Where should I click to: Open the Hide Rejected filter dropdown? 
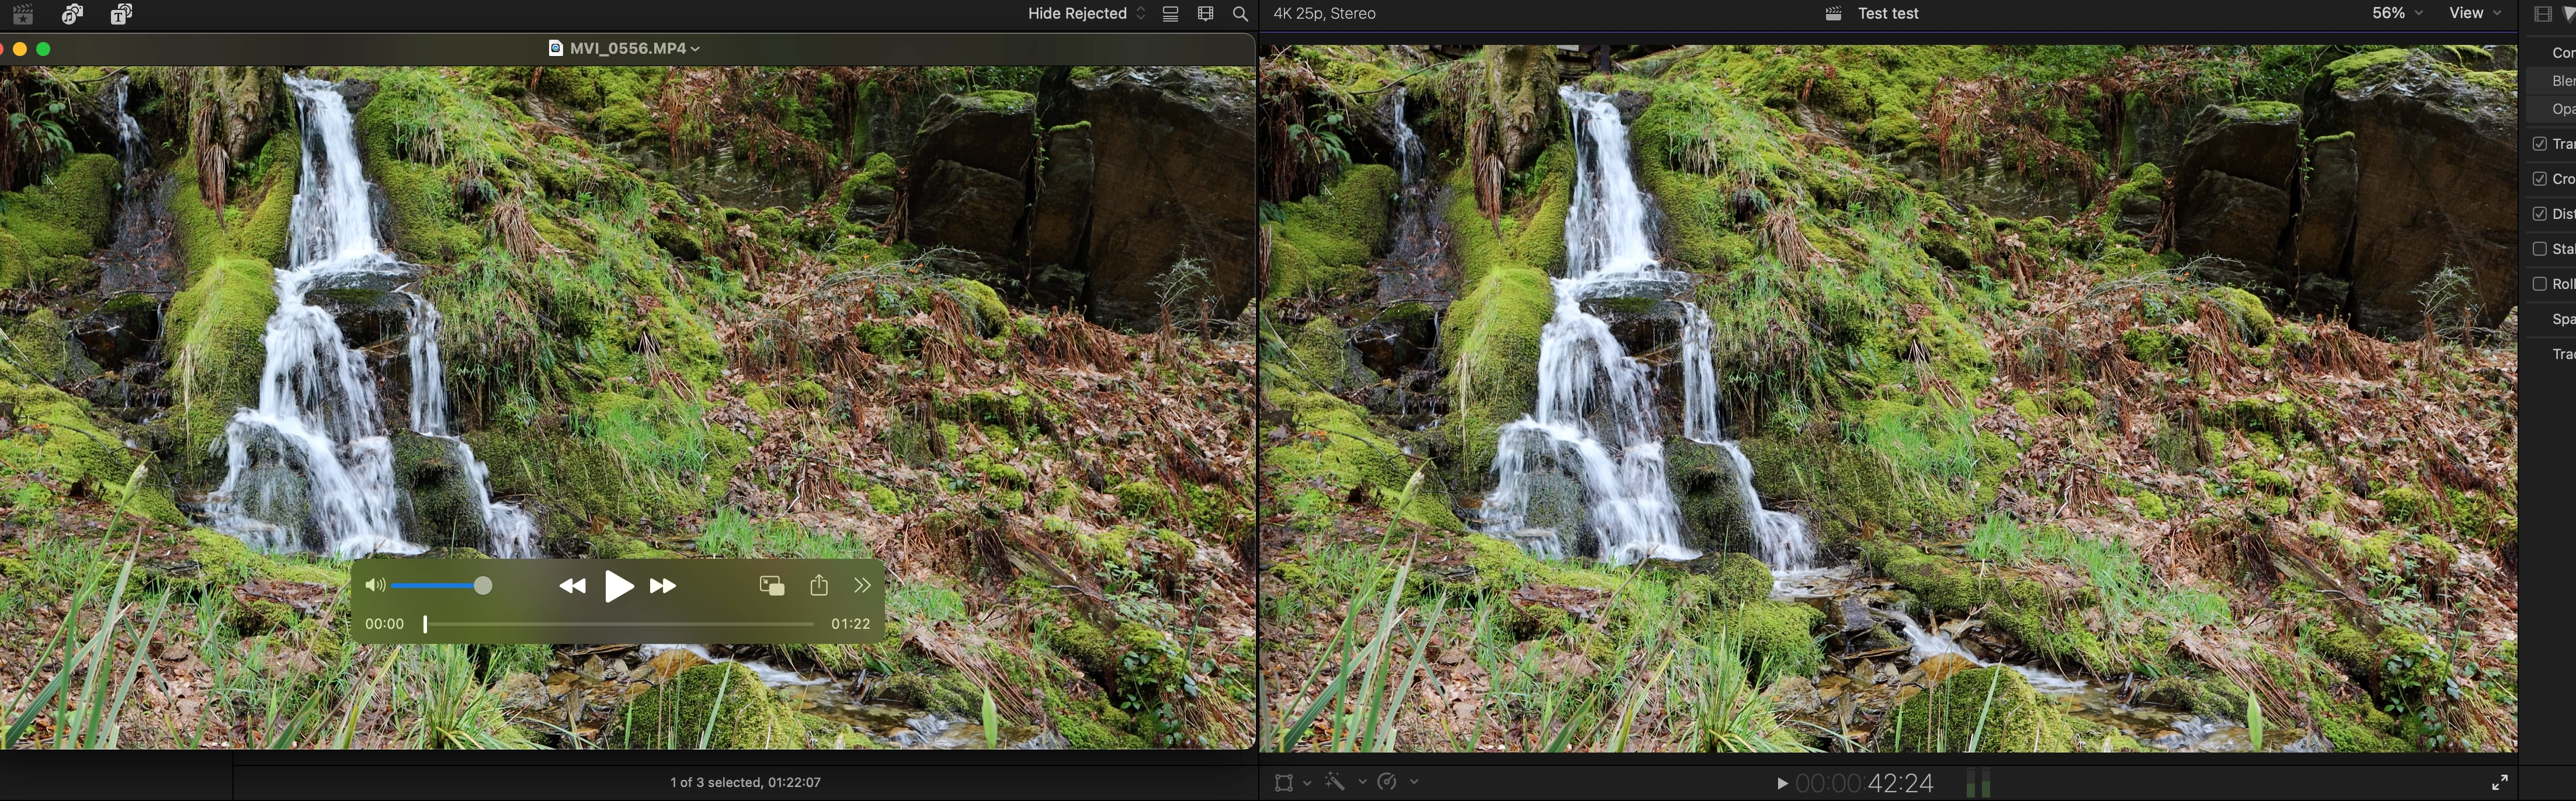[x=1086, y=14]
